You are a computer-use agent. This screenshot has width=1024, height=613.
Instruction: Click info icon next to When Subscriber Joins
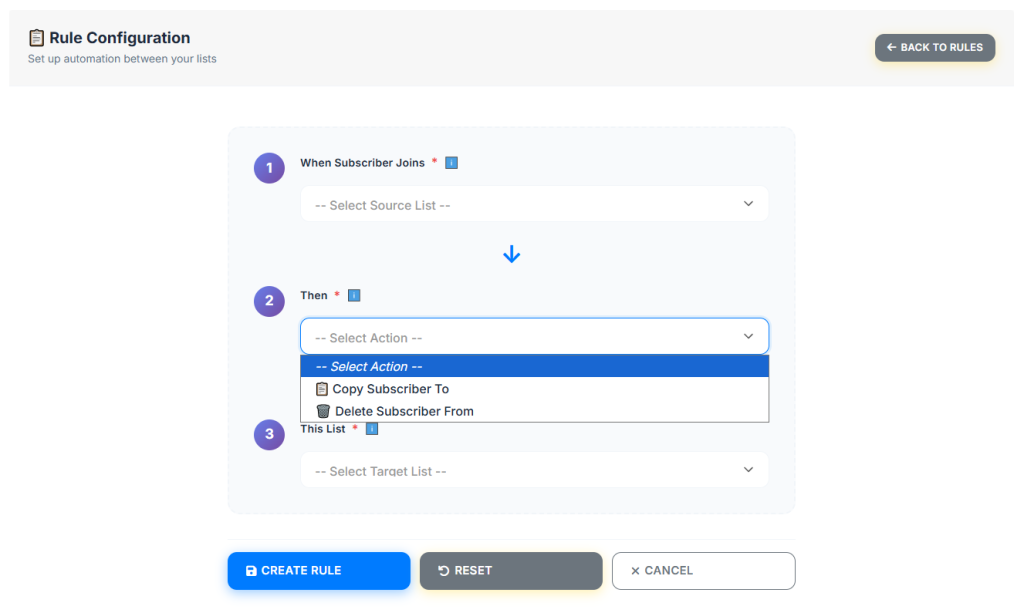pos(451,163)
